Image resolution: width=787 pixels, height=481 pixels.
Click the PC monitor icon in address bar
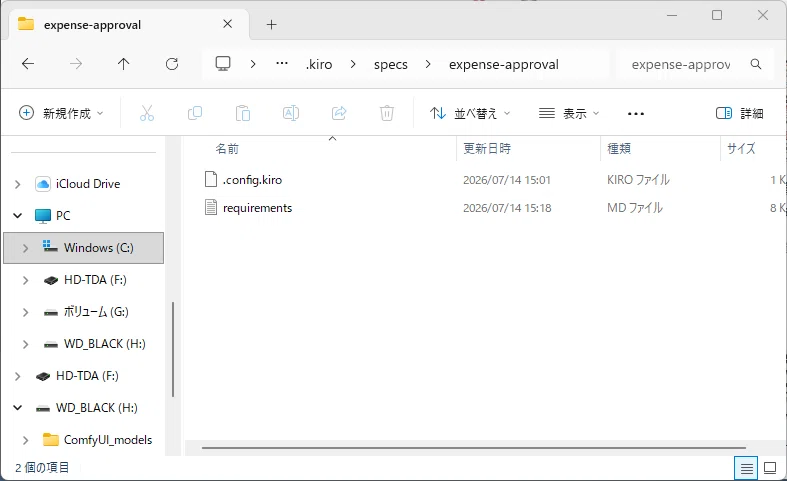[x=223, y=64]
